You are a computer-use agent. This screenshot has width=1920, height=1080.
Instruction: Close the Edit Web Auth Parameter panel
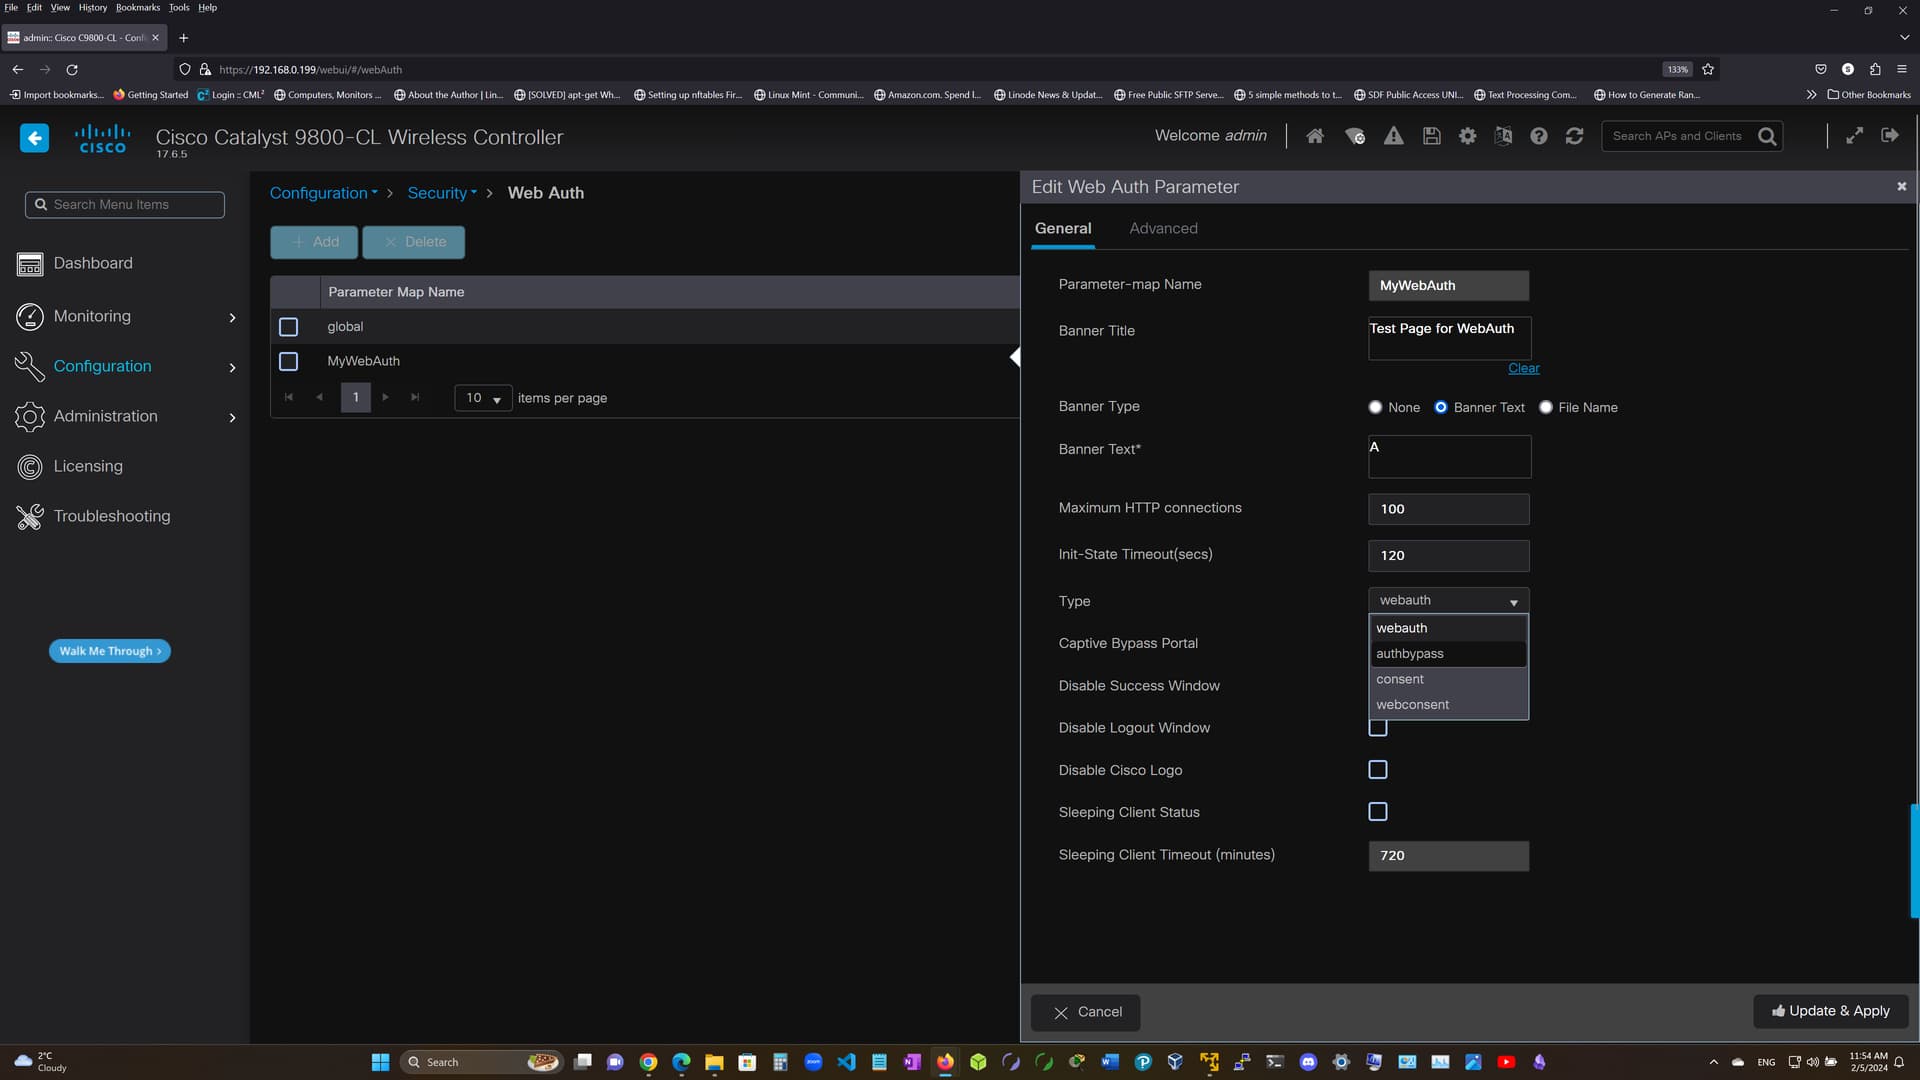tap(1902, 187)
